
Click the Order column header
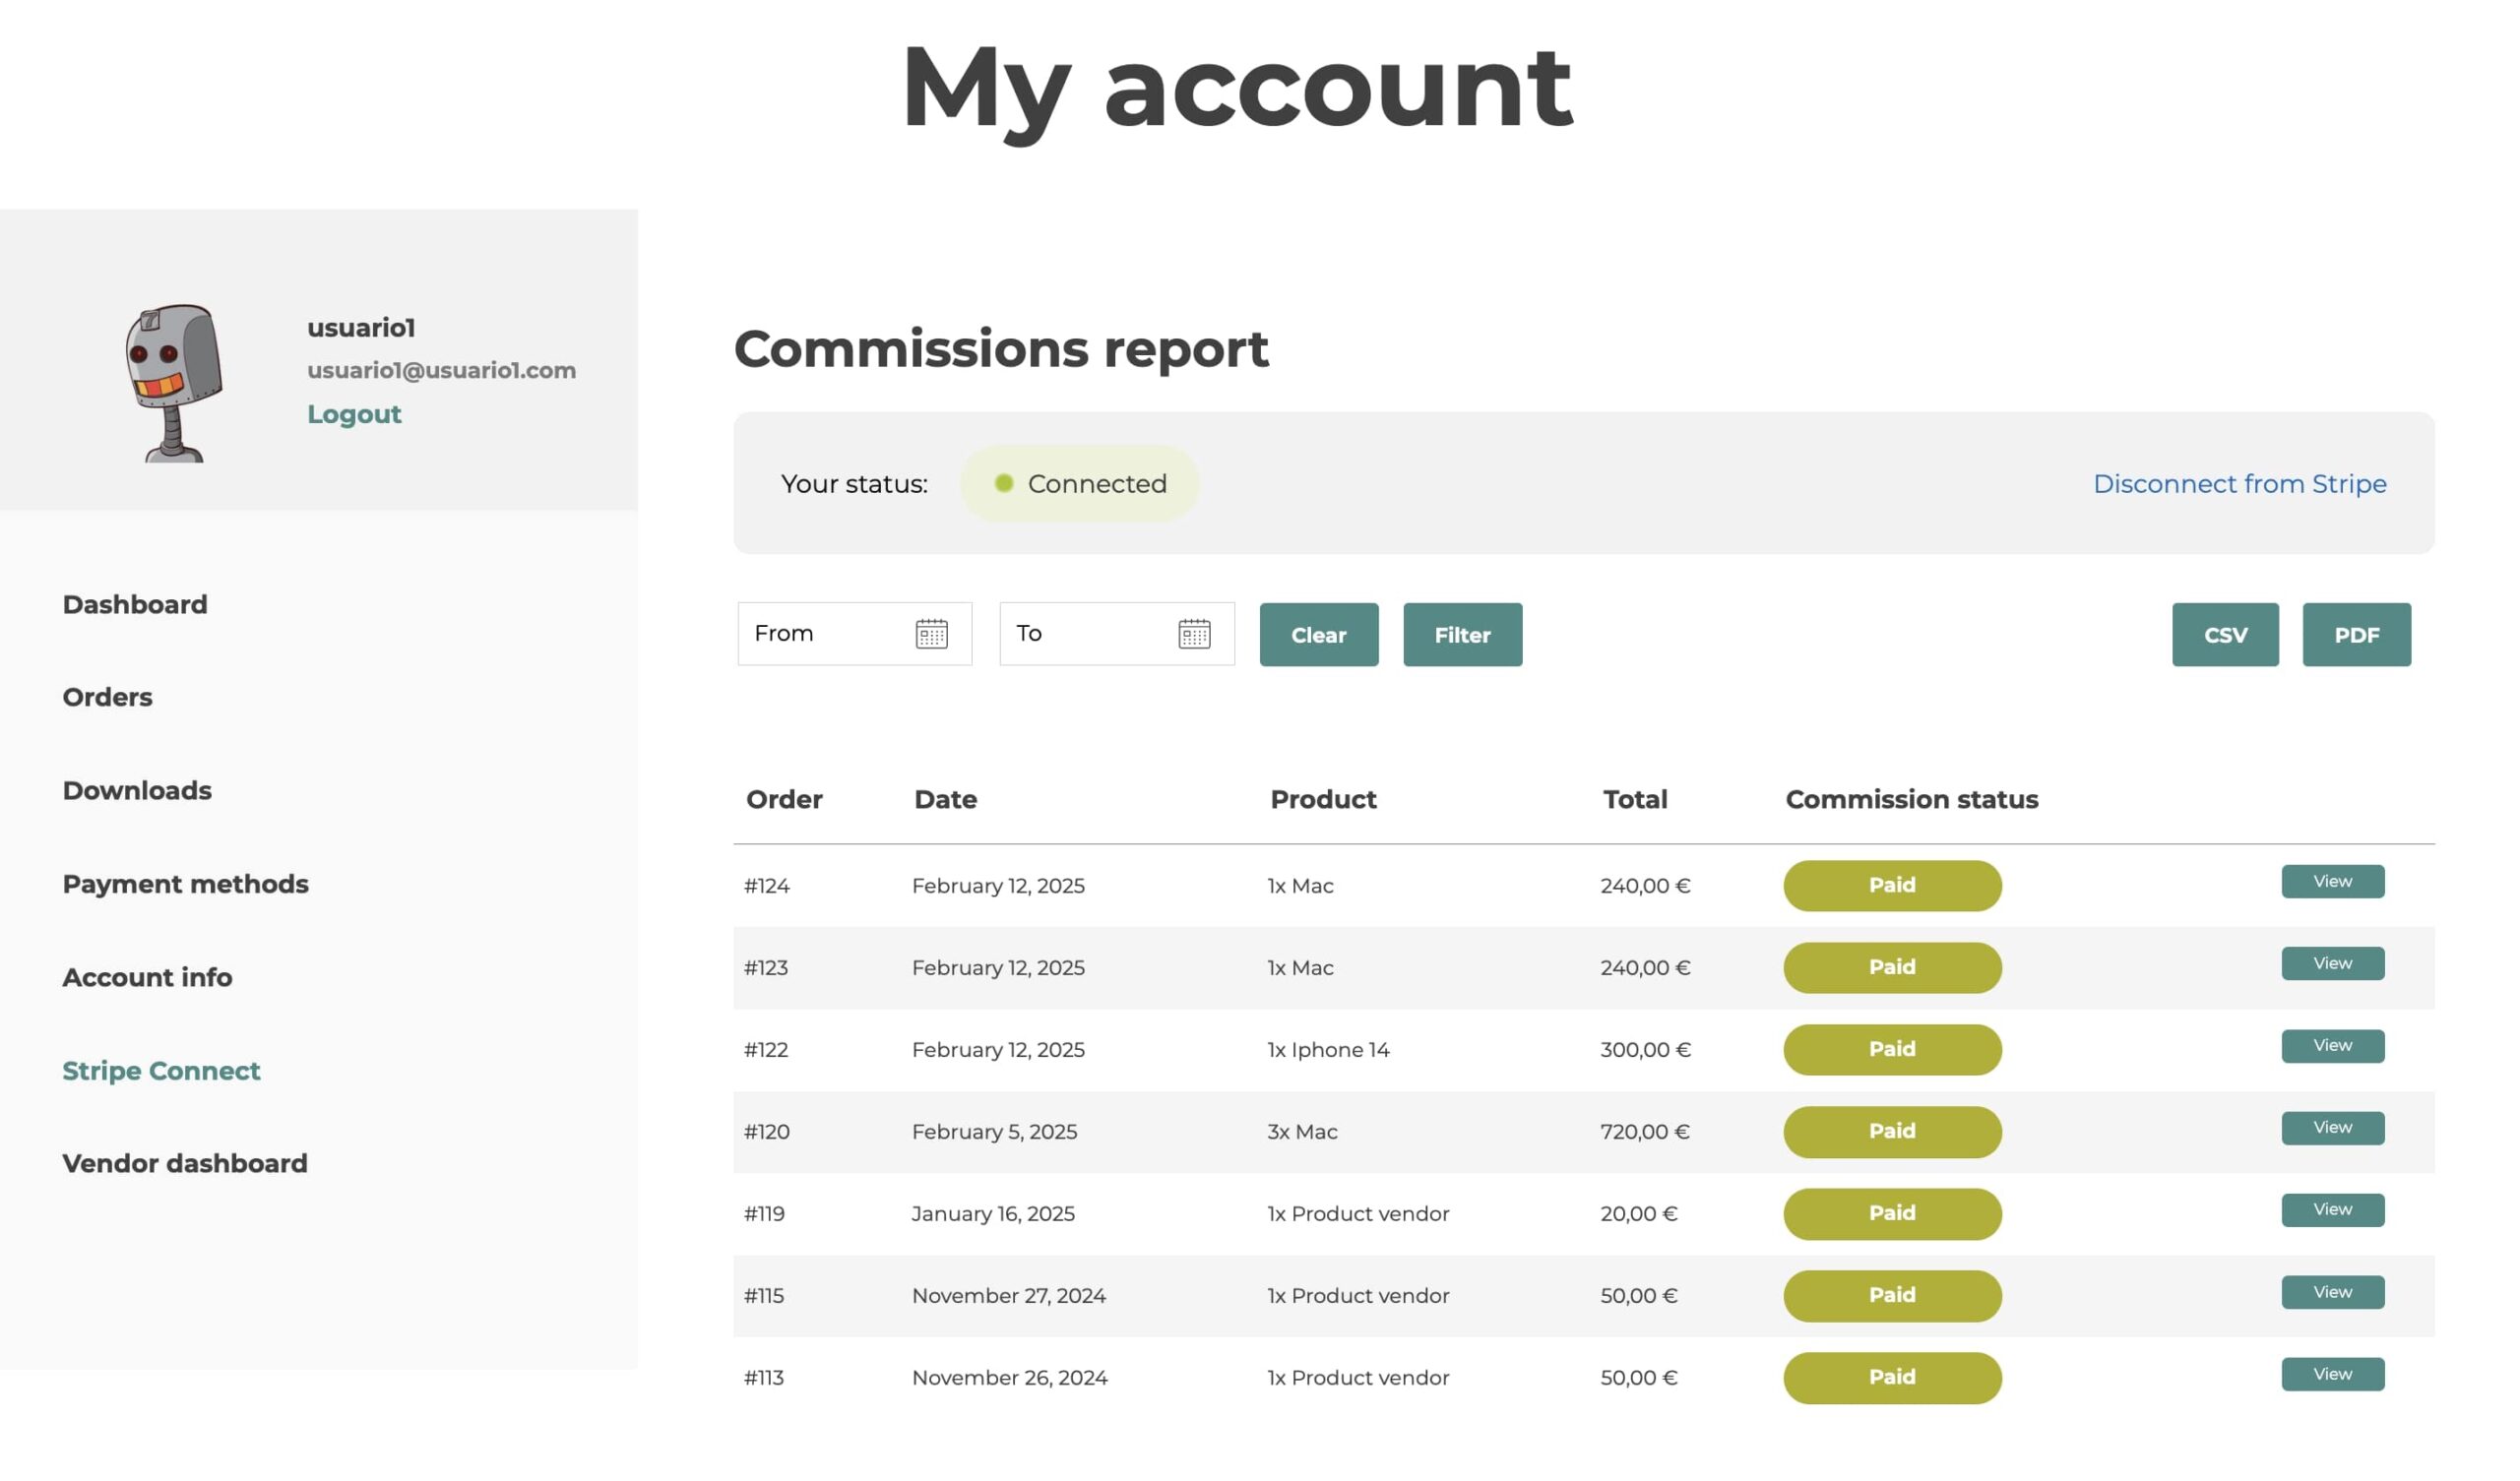pyautogui.click(x=784, y=800)
